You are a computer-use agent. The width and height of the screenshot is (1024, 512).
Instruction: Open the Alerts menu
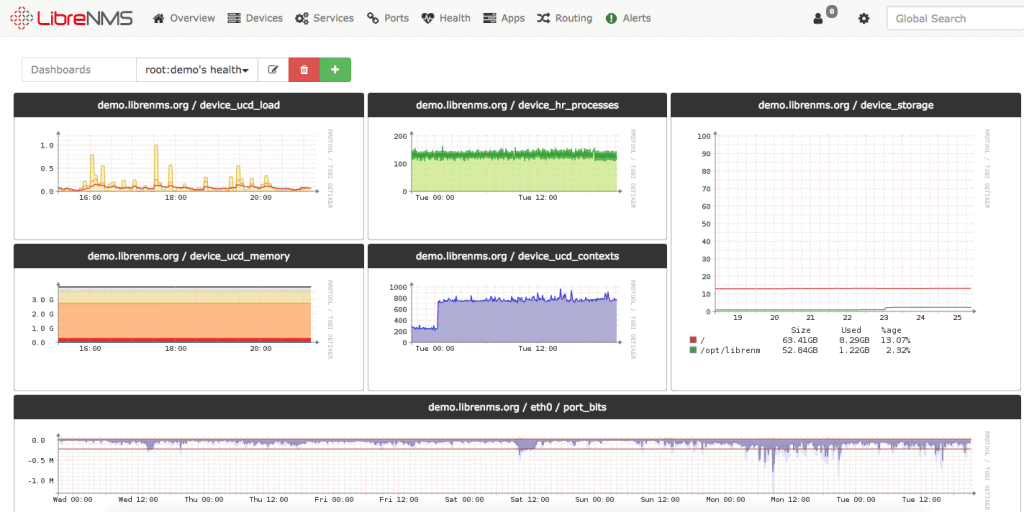pos(628,18)
